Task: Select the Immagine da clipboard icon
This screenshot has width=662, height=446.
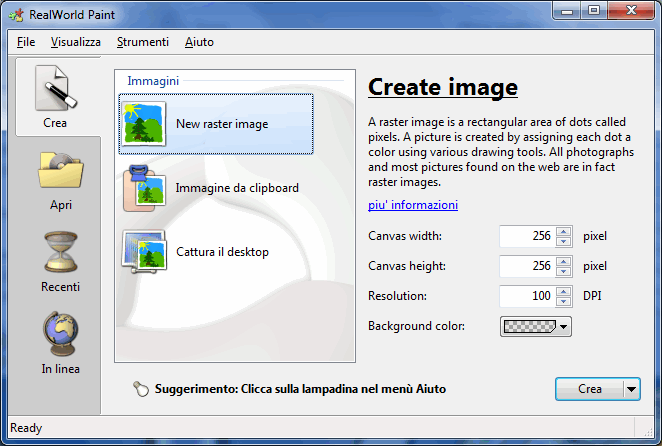Action: click(144, 188)
